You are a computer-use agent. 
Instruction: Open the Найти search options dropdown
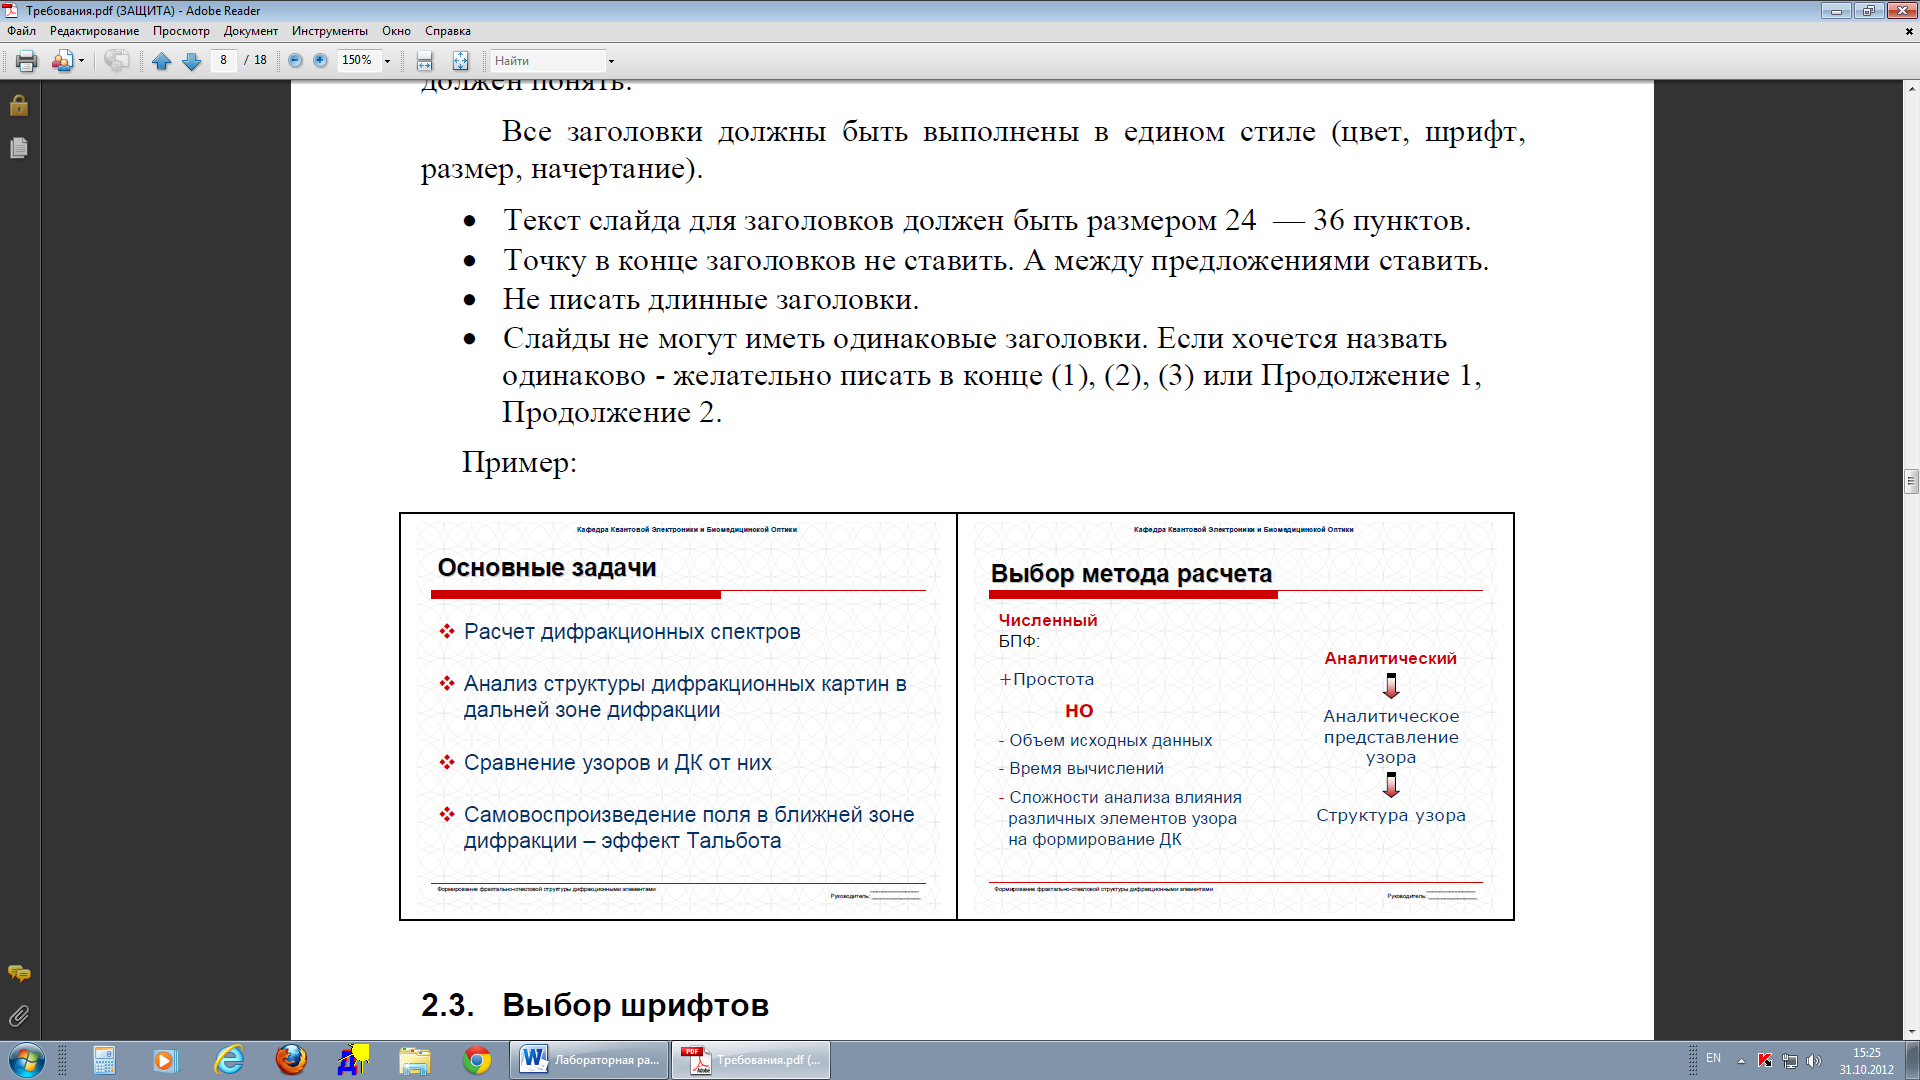click(611, 61)
